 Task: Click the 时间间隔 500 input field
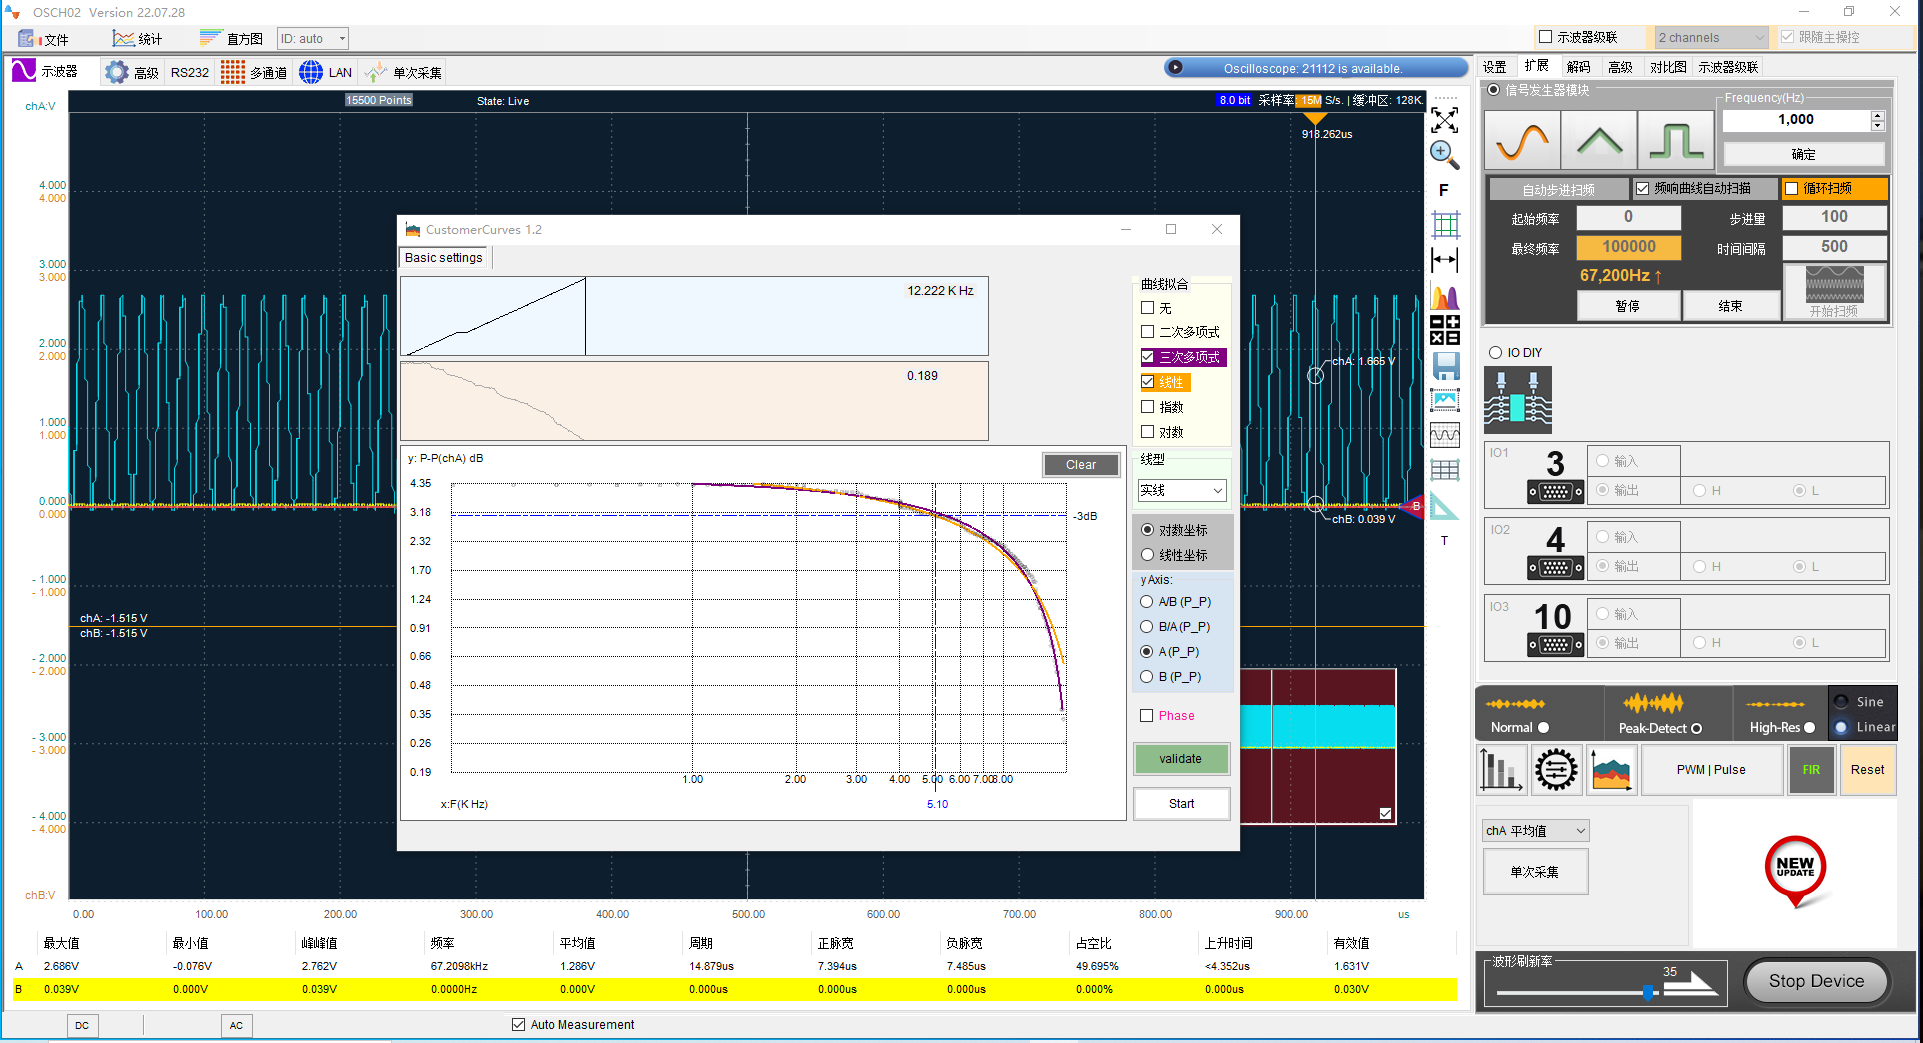click(1834, 247)
